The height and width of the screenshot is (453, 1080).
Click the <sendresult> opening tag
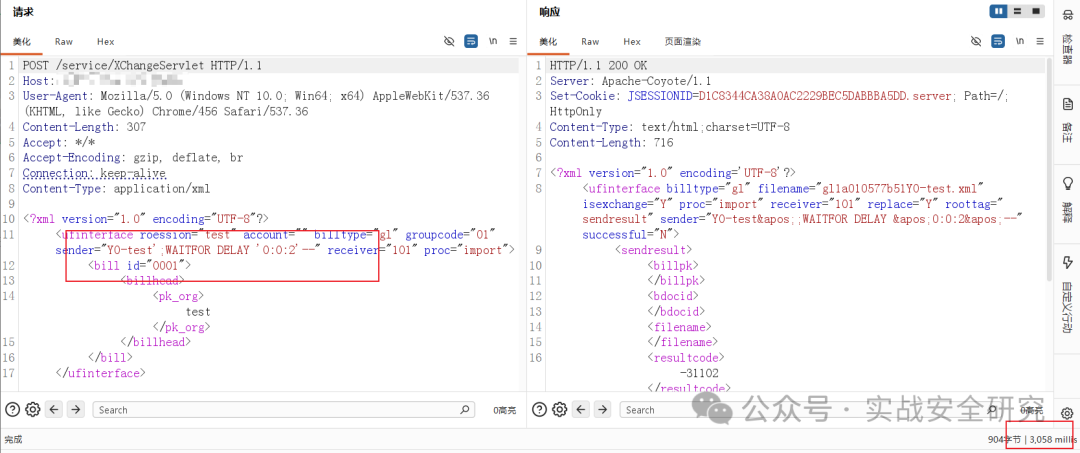[654, 250]
